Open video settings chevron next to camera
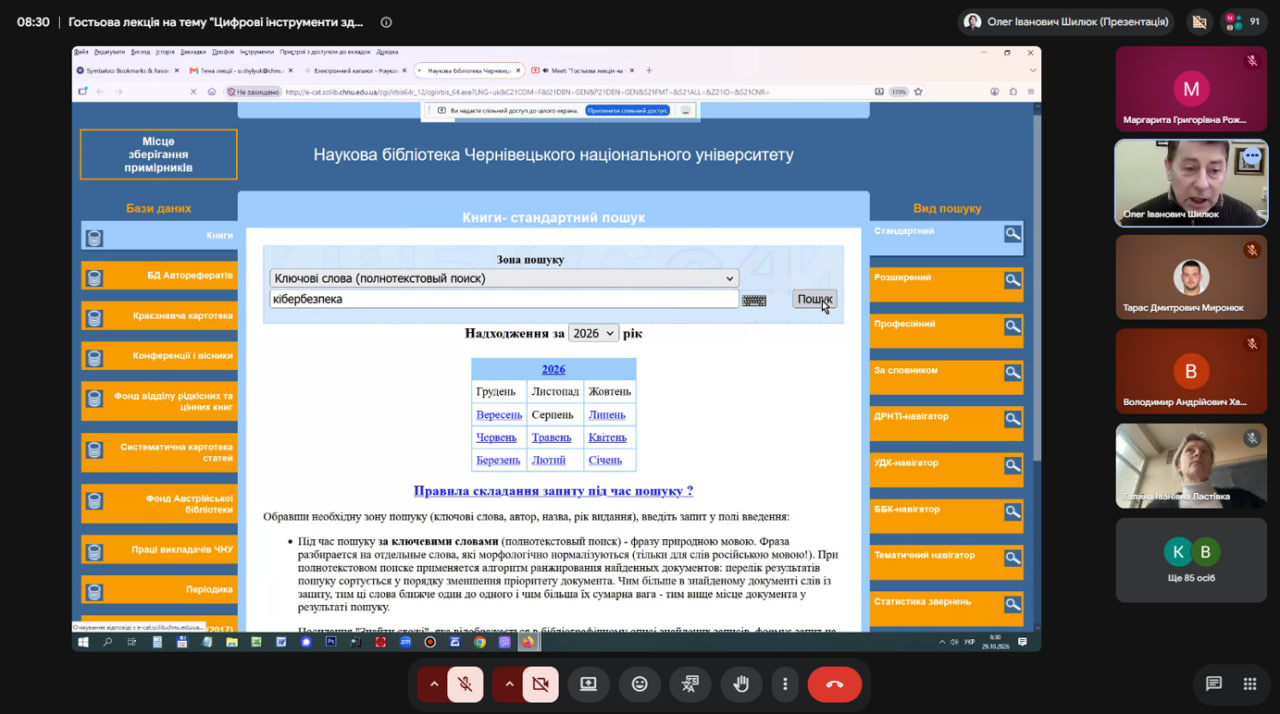Screen dimensions: 1280x714 (x=509, y=684)
